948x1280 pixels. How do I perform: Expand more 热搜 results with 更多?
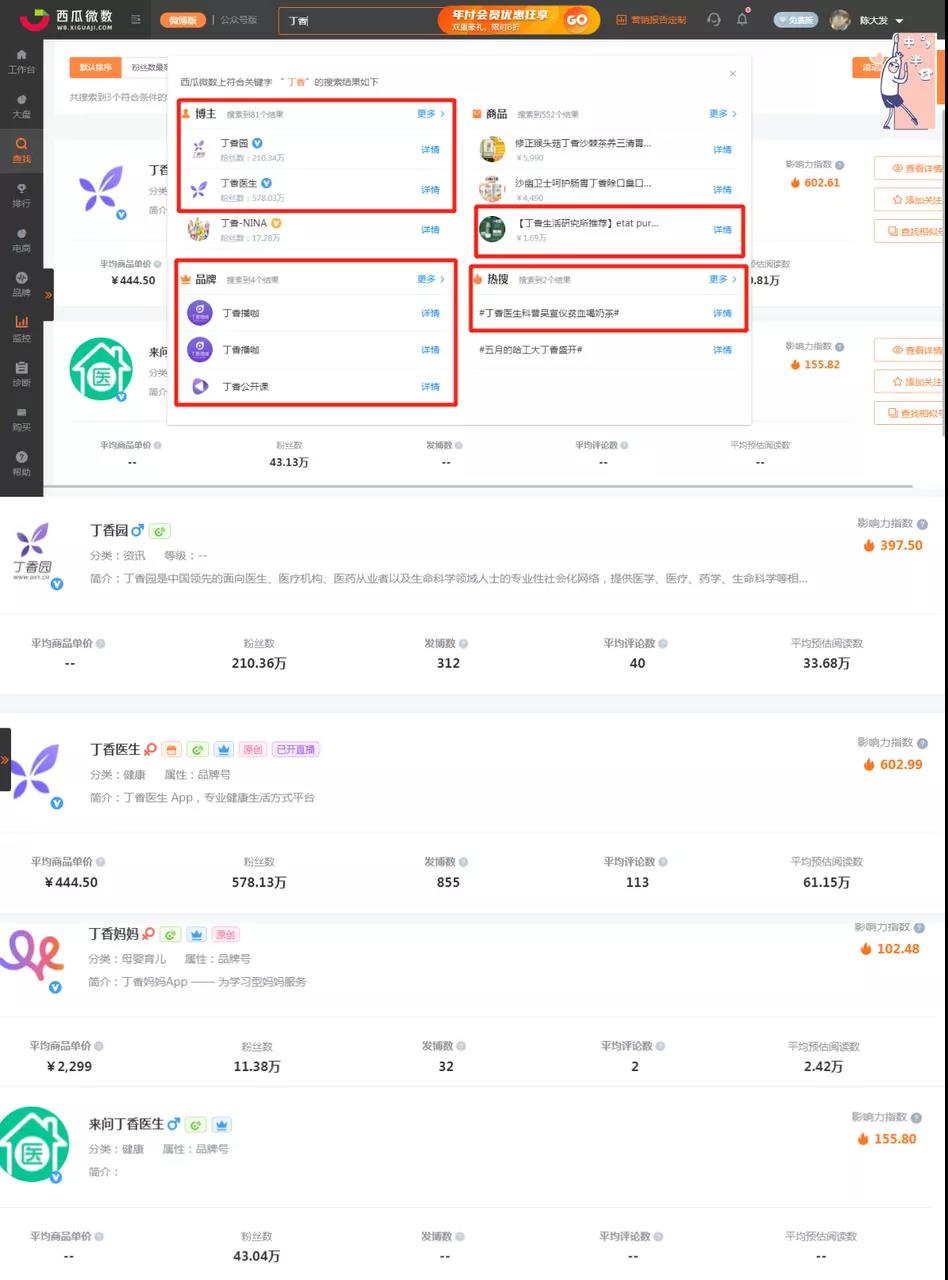(722, 279)
